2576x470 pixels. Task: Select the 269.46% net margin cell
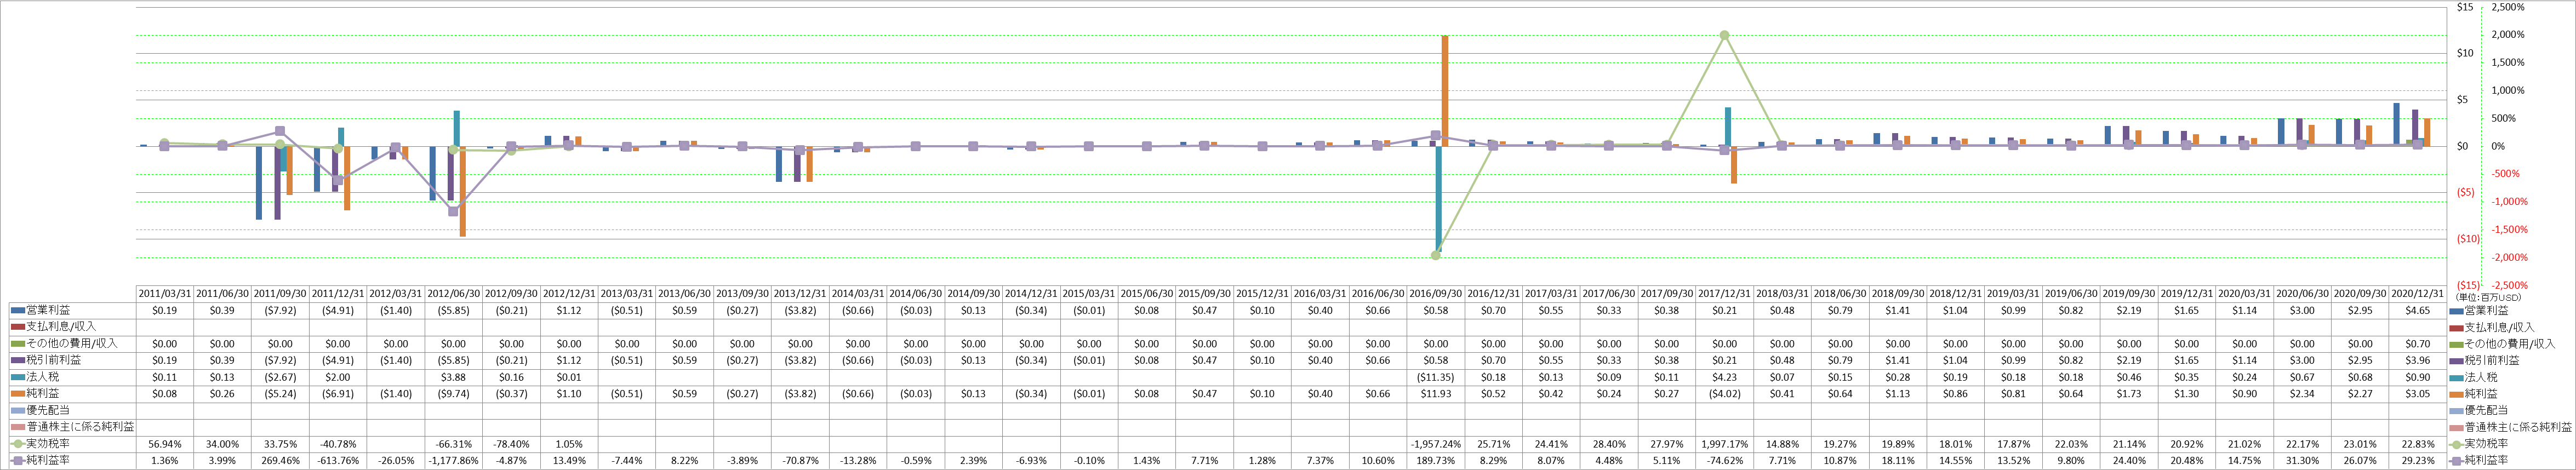(281, 461)
